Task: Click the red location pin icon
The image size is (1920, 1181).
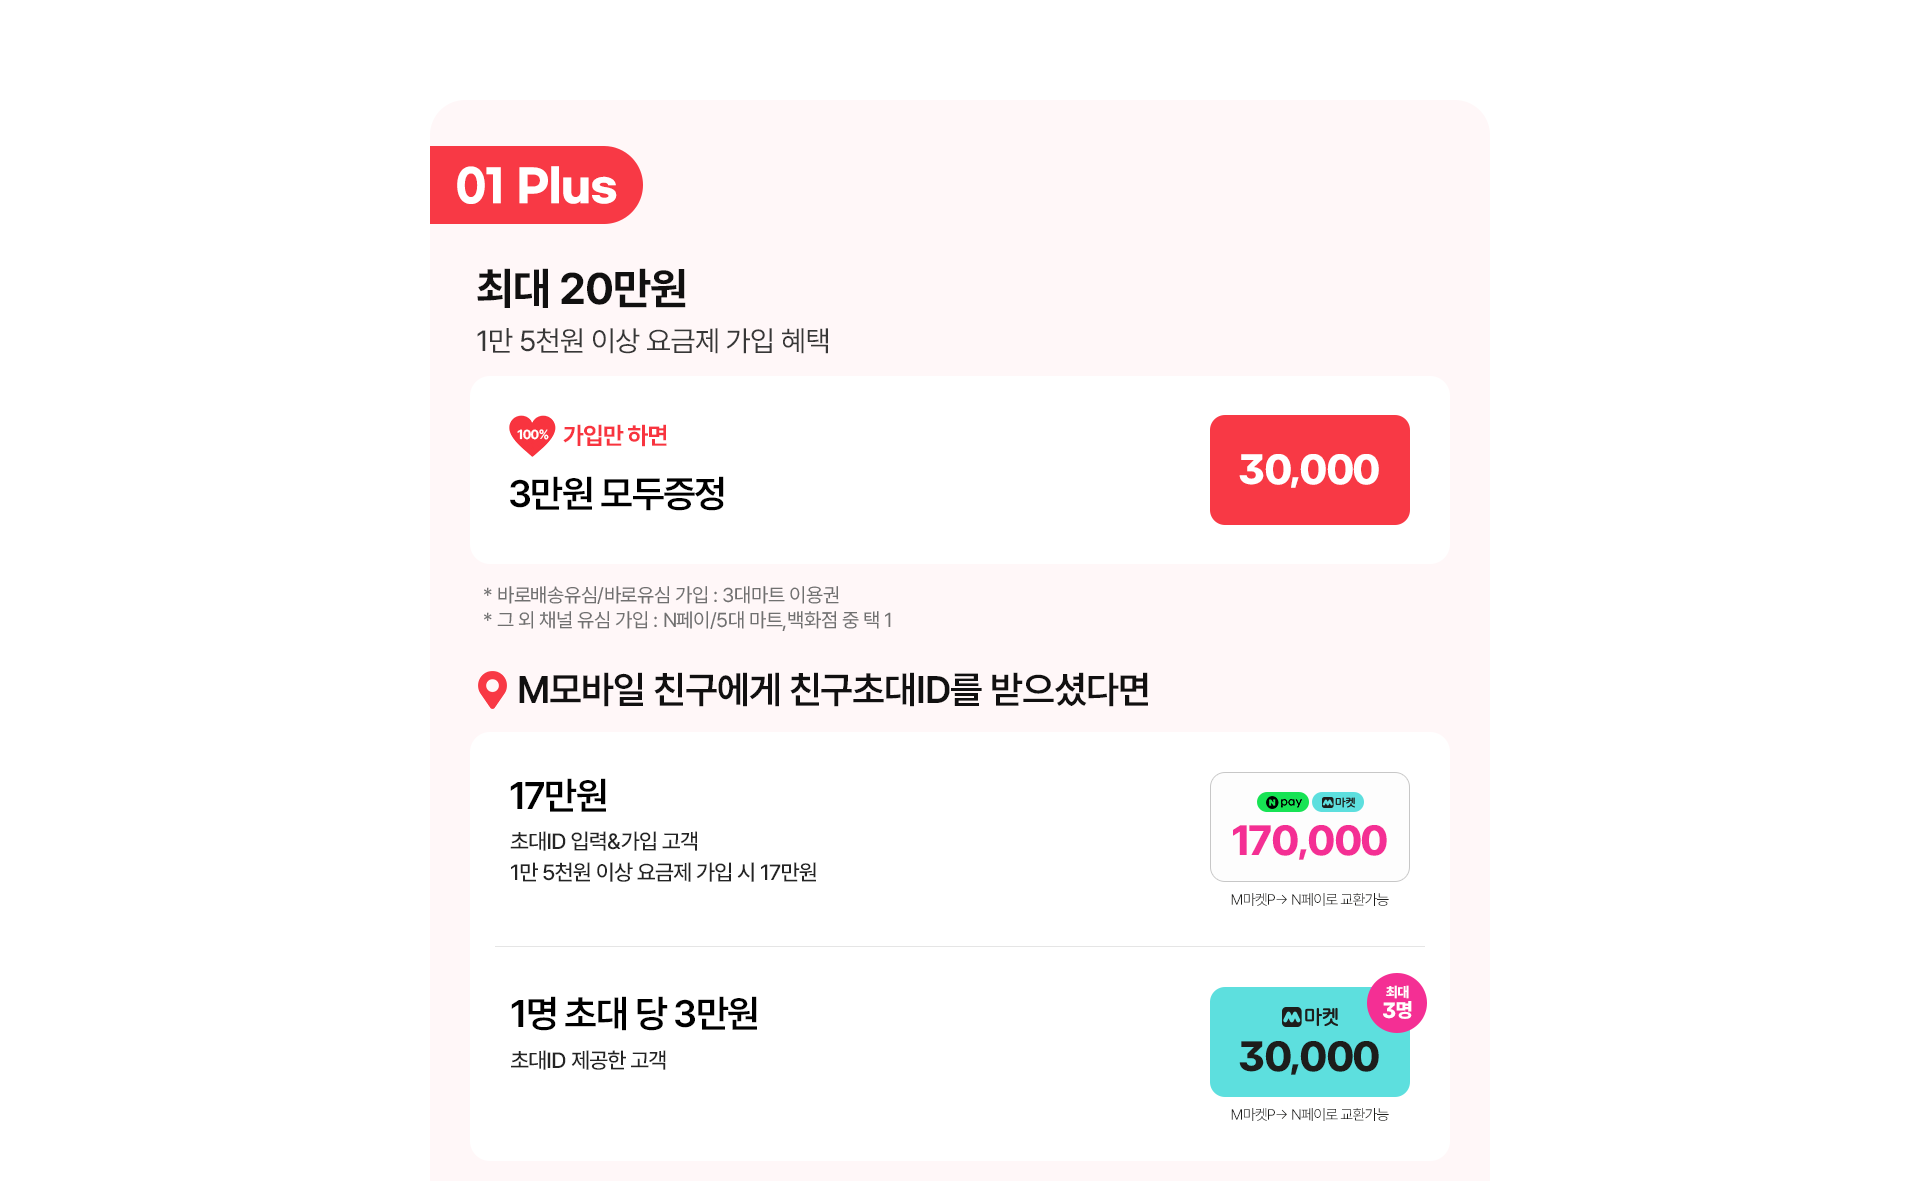Action: click(x=492, y=690)
